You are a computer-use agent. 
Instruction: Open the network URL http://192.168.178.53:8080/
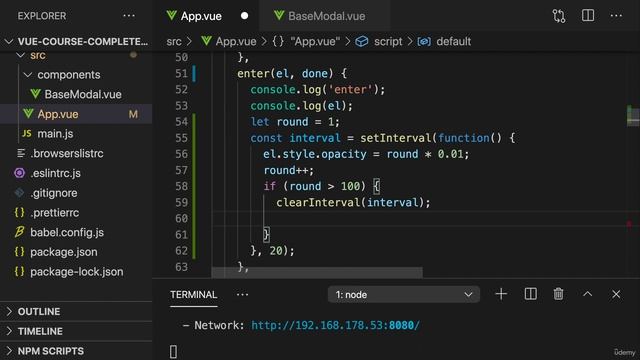coord(335,325)
